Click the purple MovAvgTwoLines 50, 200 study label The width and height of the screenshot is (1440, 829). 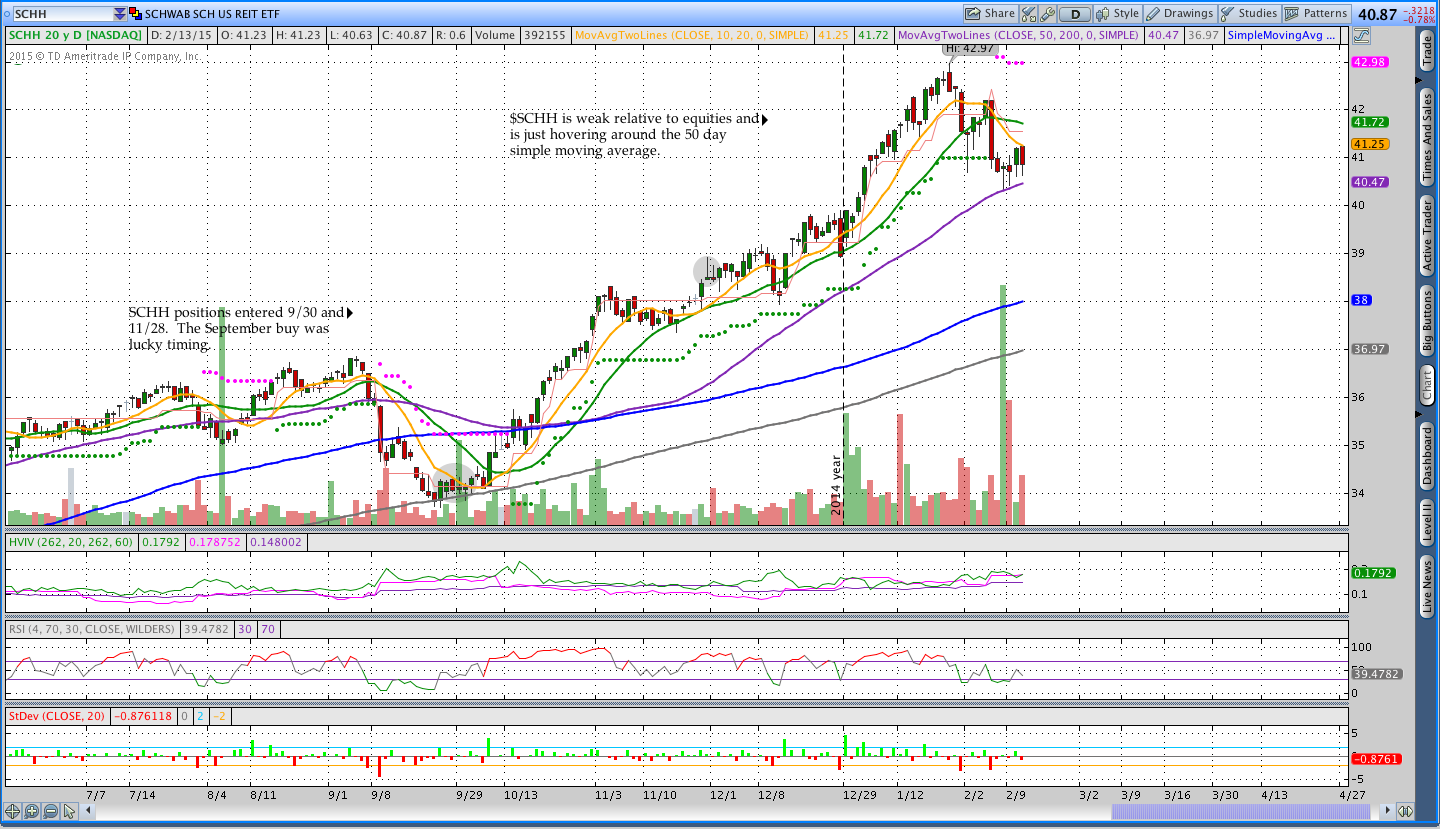tap(1019, 35)
